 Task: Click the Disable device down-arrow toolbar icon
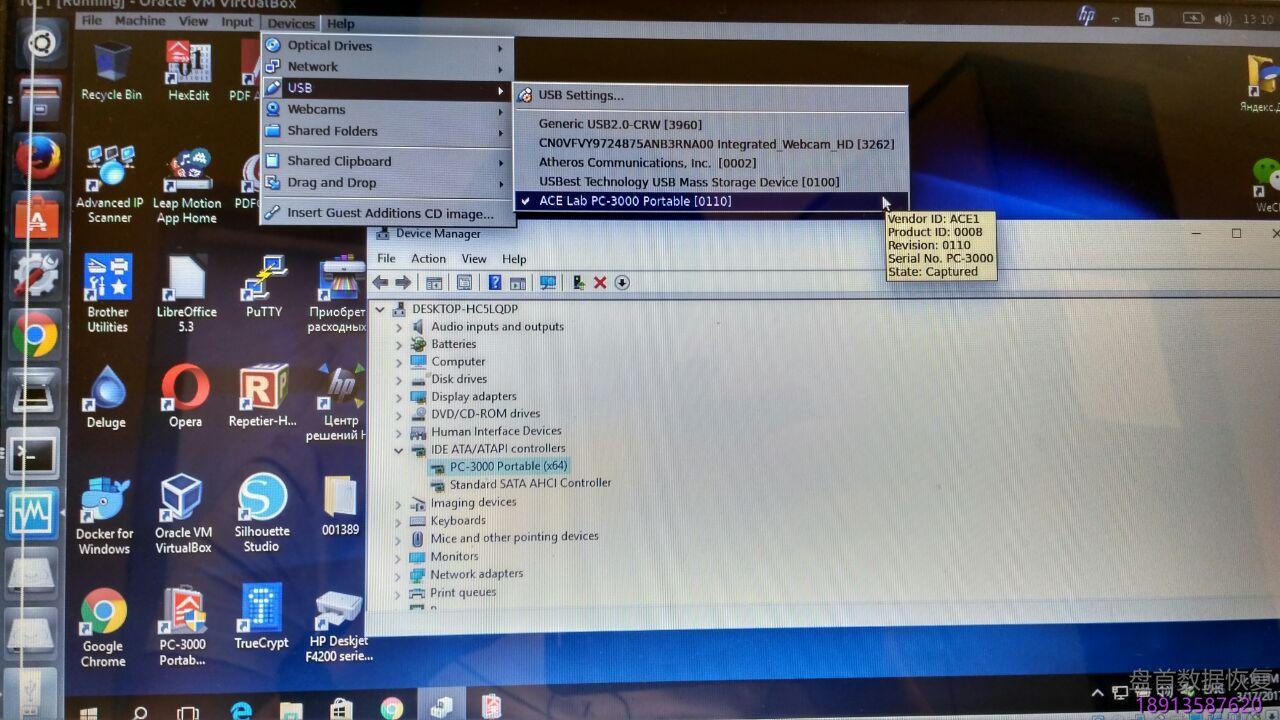pyautogui.click(x=622, y=283)
